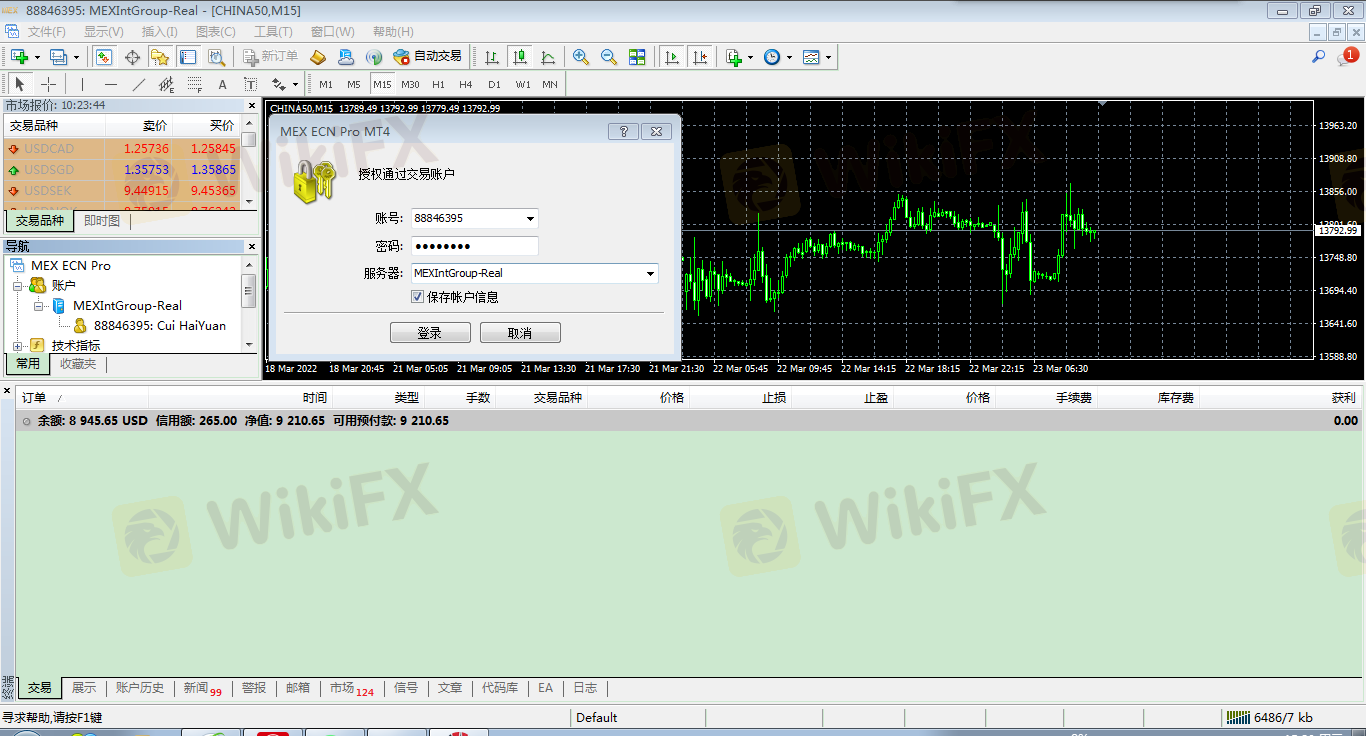The height and width of the screenshot is (736, 1366).
Task: Open the Market Watch panel icon
Action: pos(104,57)
